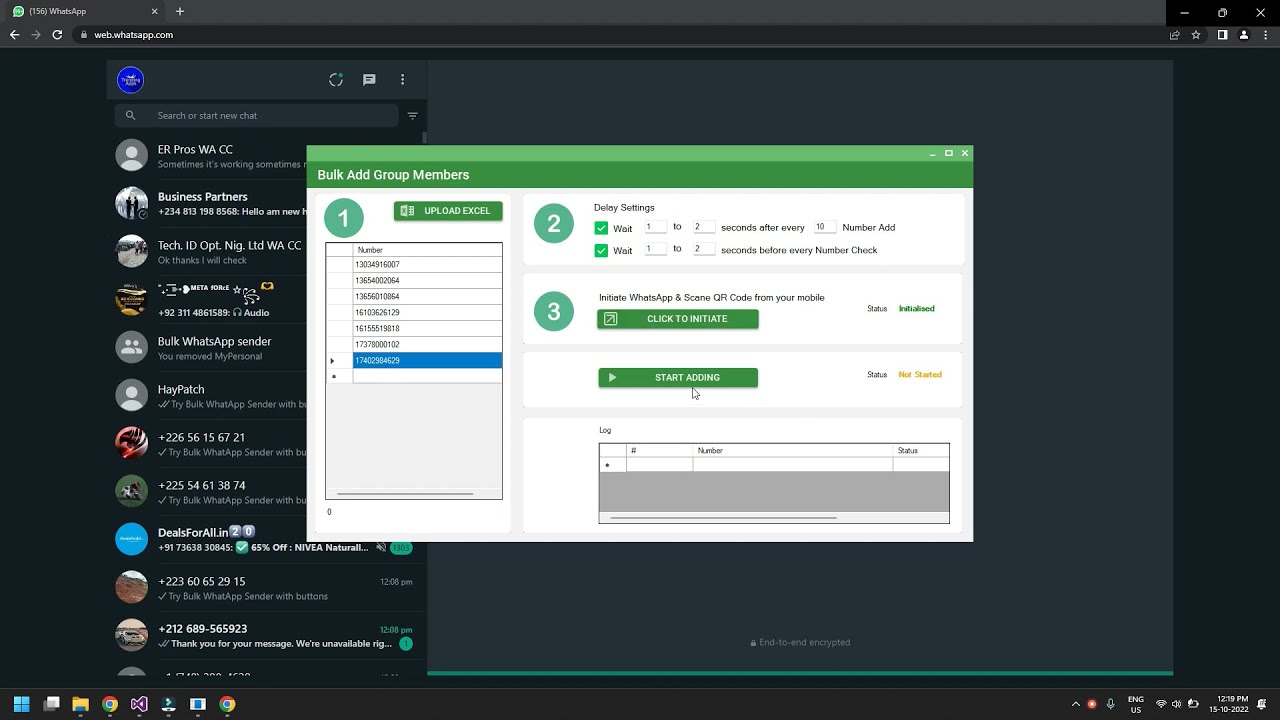This screenshot has width=1280, height=720.
Task: Click the Upload Excel button
Action: click(x=448, y=211)
